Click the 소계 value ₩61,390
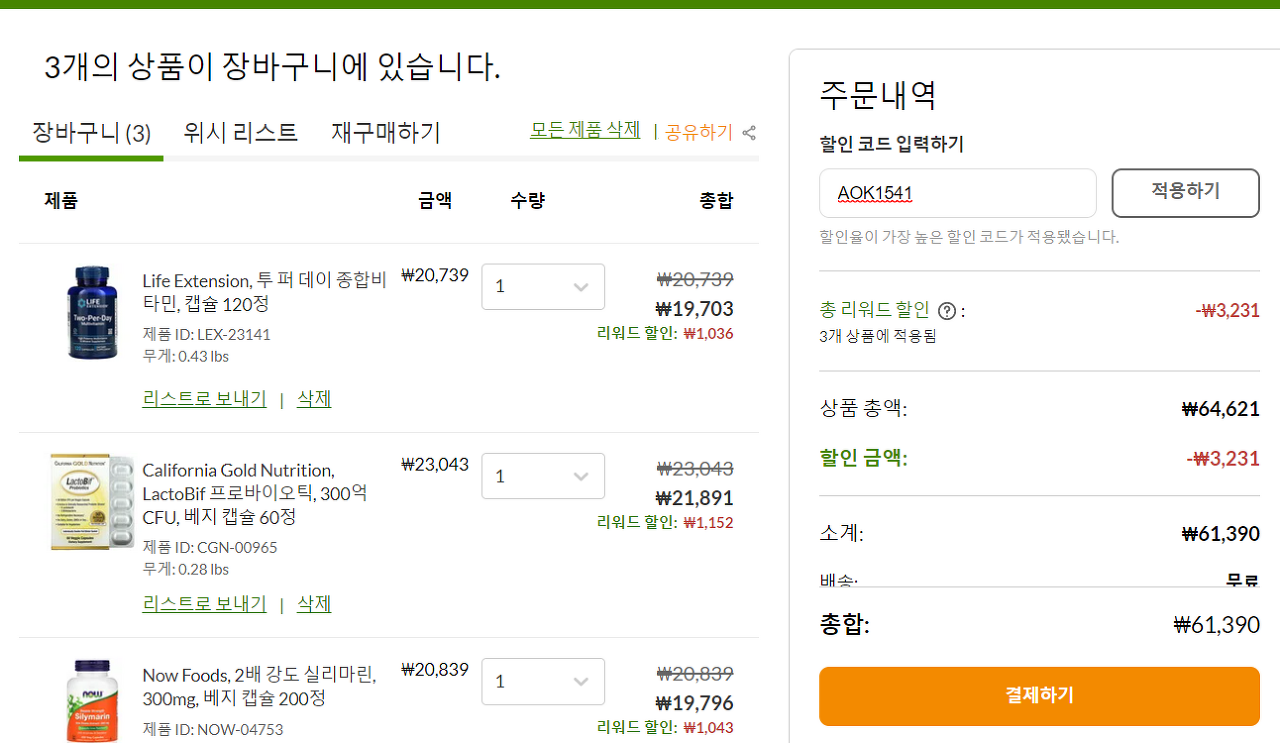Viewport: 1280px width, 743px height. [x=1220, y=533]
